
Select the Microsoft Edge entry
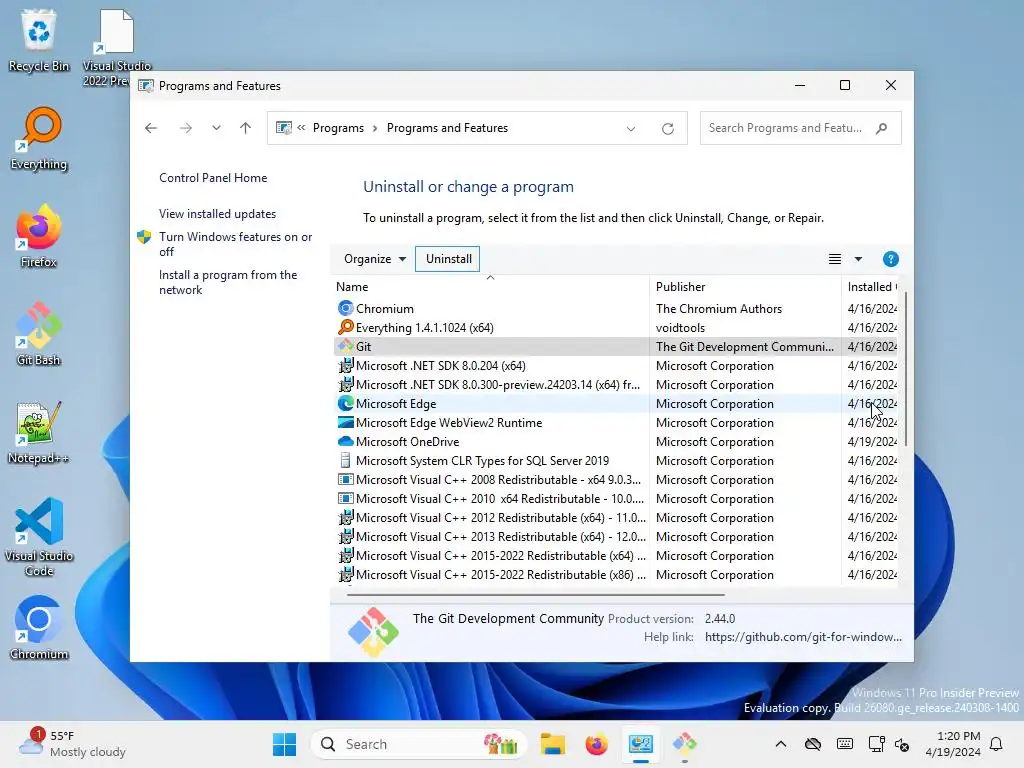click(x=616, y=403)
